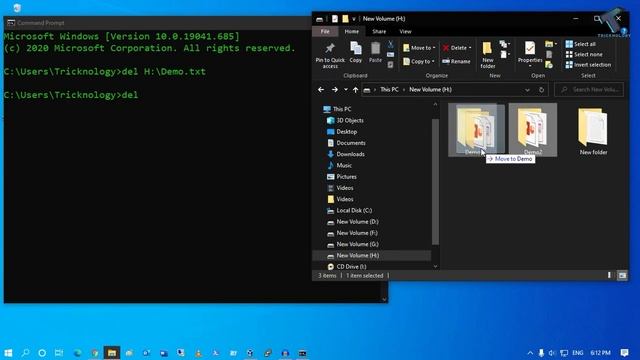Click the Search New Volume field
Image resolution: width=640 pixels, height=360 pixels.
point(589,89)
